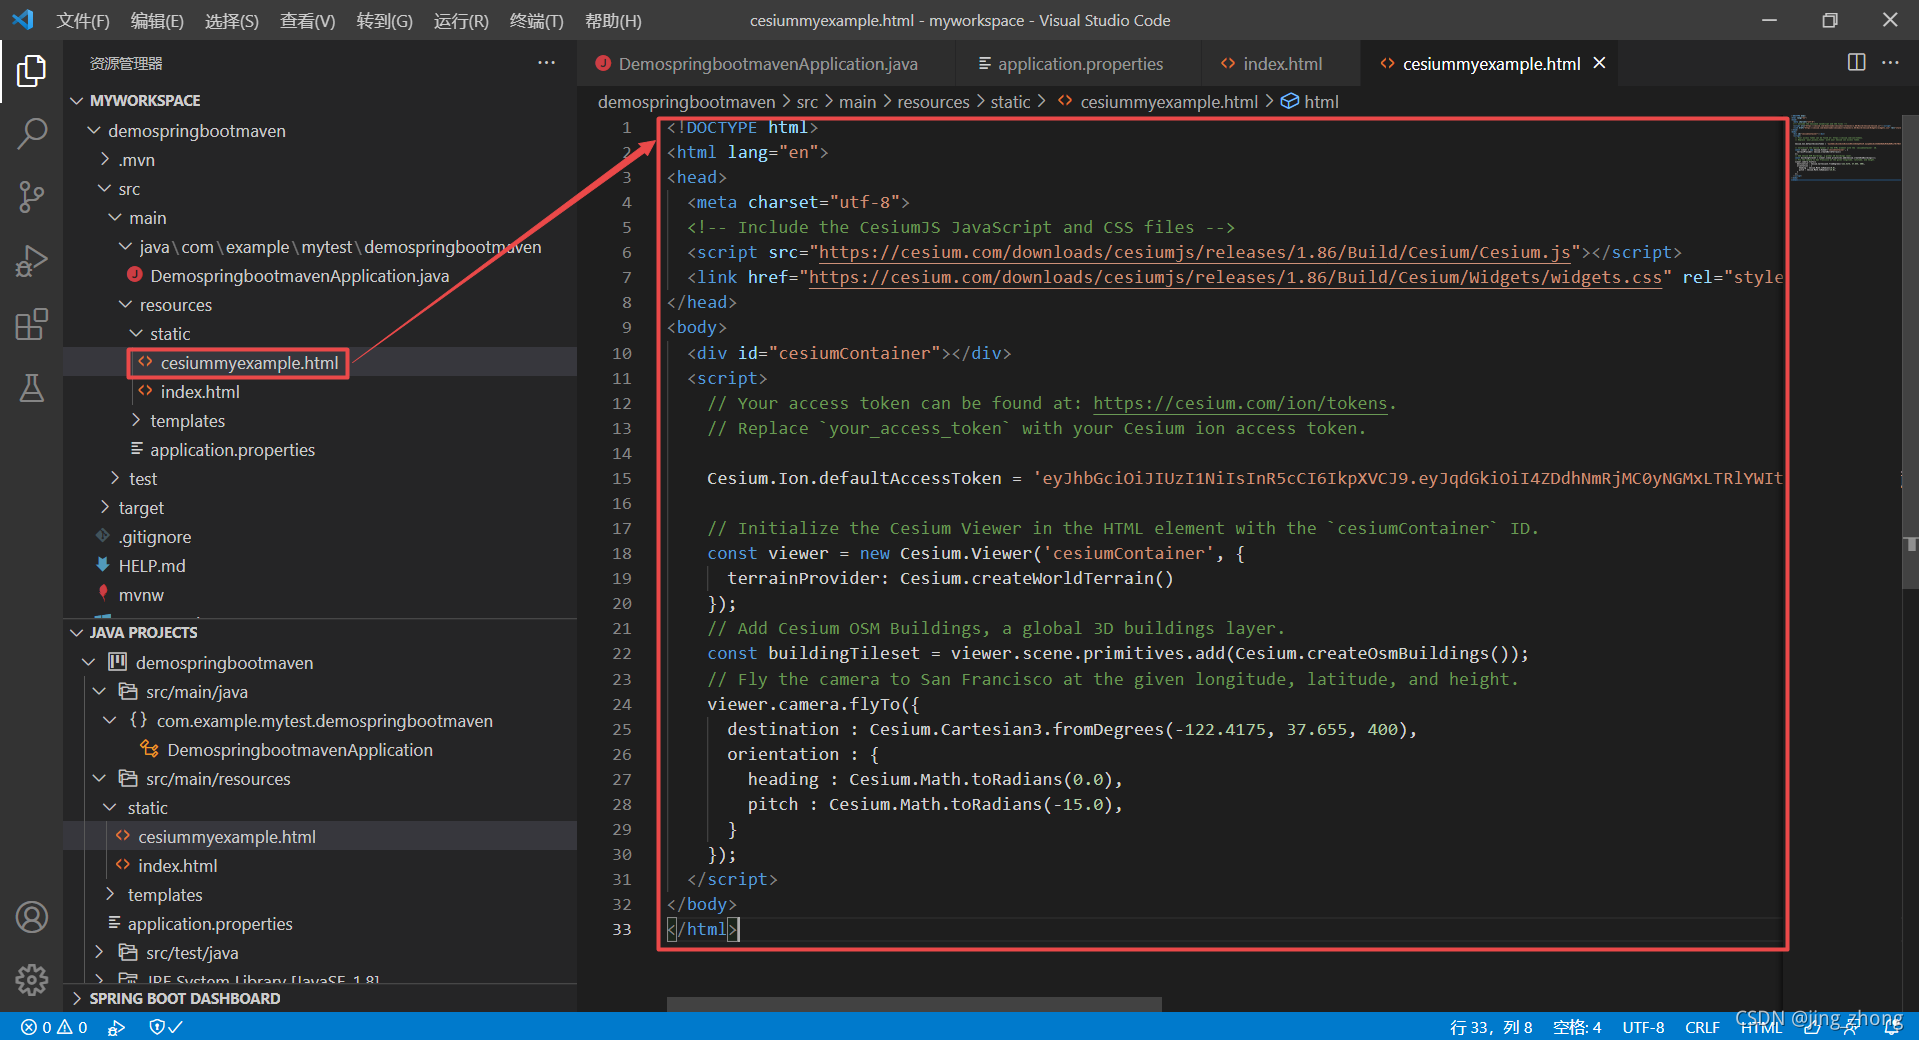Collapse the resources folder
The image size is (1919, 1040).
[175, 305]
